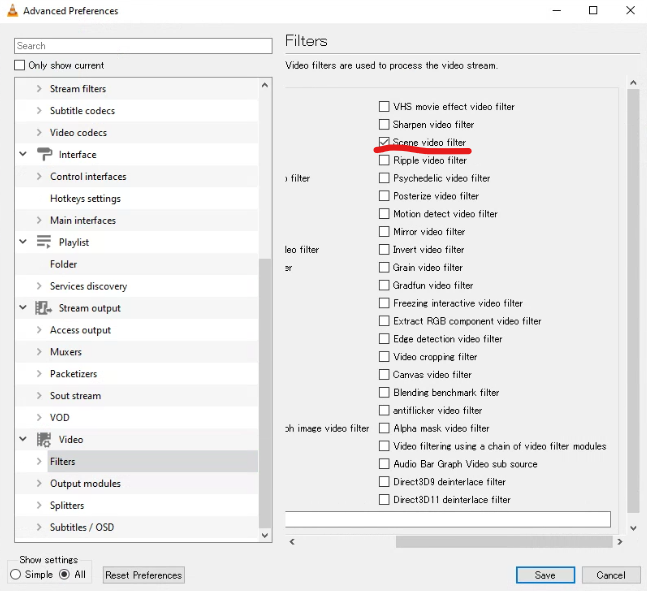Image resolution: width=647 pixels, height=591 pixels.
Task: Enable Edge detection video filter
Action: pos(384,339)
